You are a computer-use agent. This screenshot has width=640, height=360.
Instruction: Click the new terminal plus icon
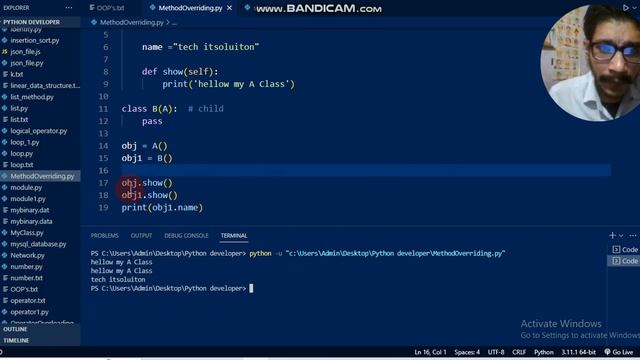[612, 235]
